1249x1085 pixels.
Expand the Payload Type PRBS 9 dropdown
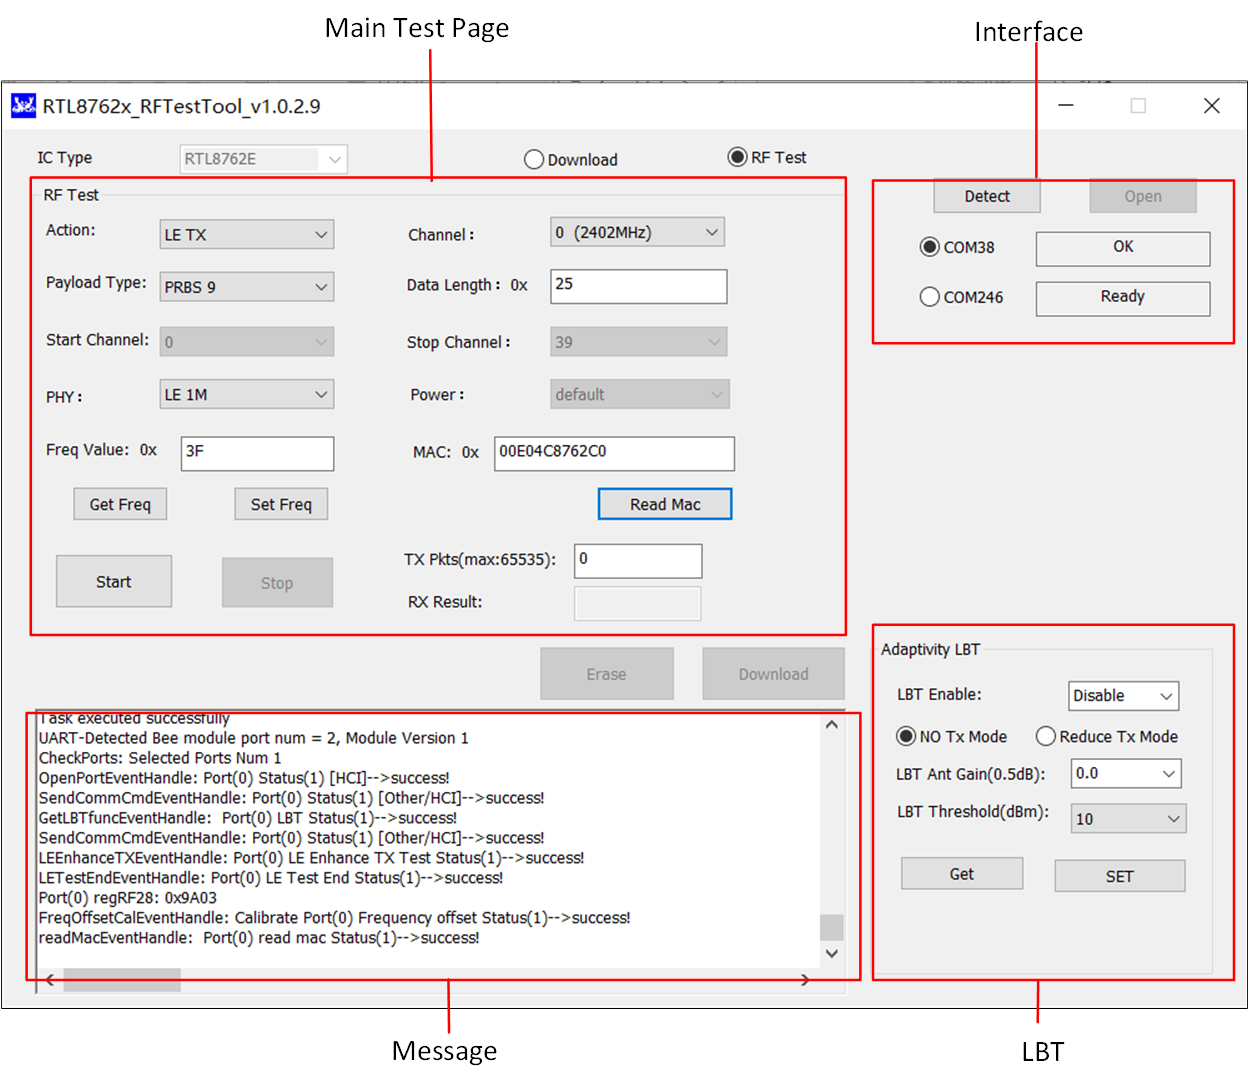pos(246,287)
